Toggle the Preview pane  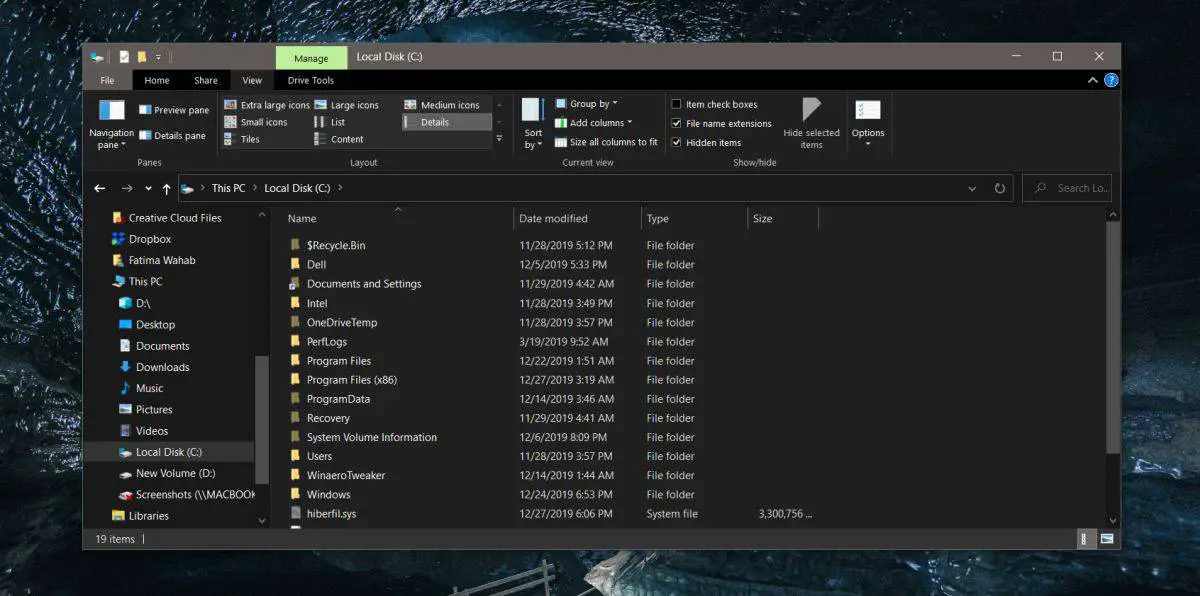[x=174, y=110]
